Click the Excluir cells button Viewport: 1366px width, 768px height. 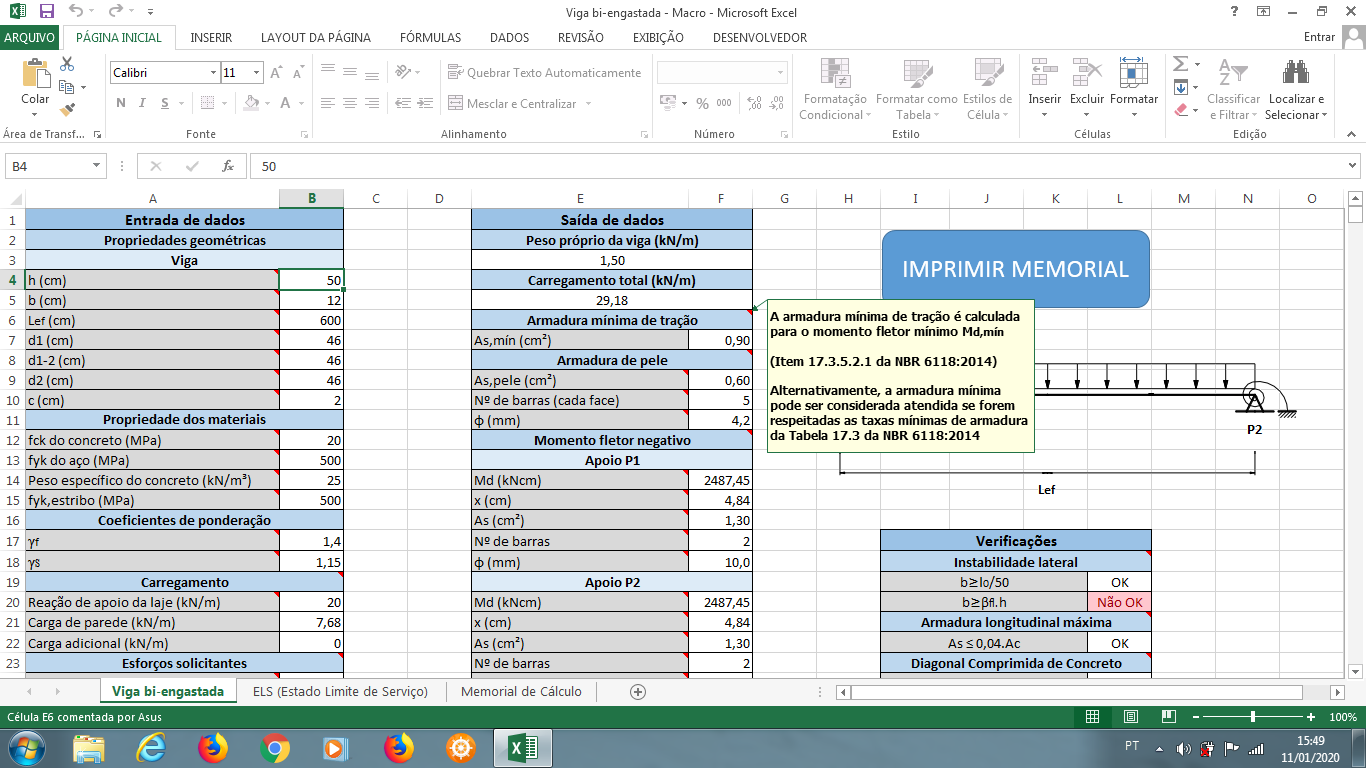tap(1087, 89)
